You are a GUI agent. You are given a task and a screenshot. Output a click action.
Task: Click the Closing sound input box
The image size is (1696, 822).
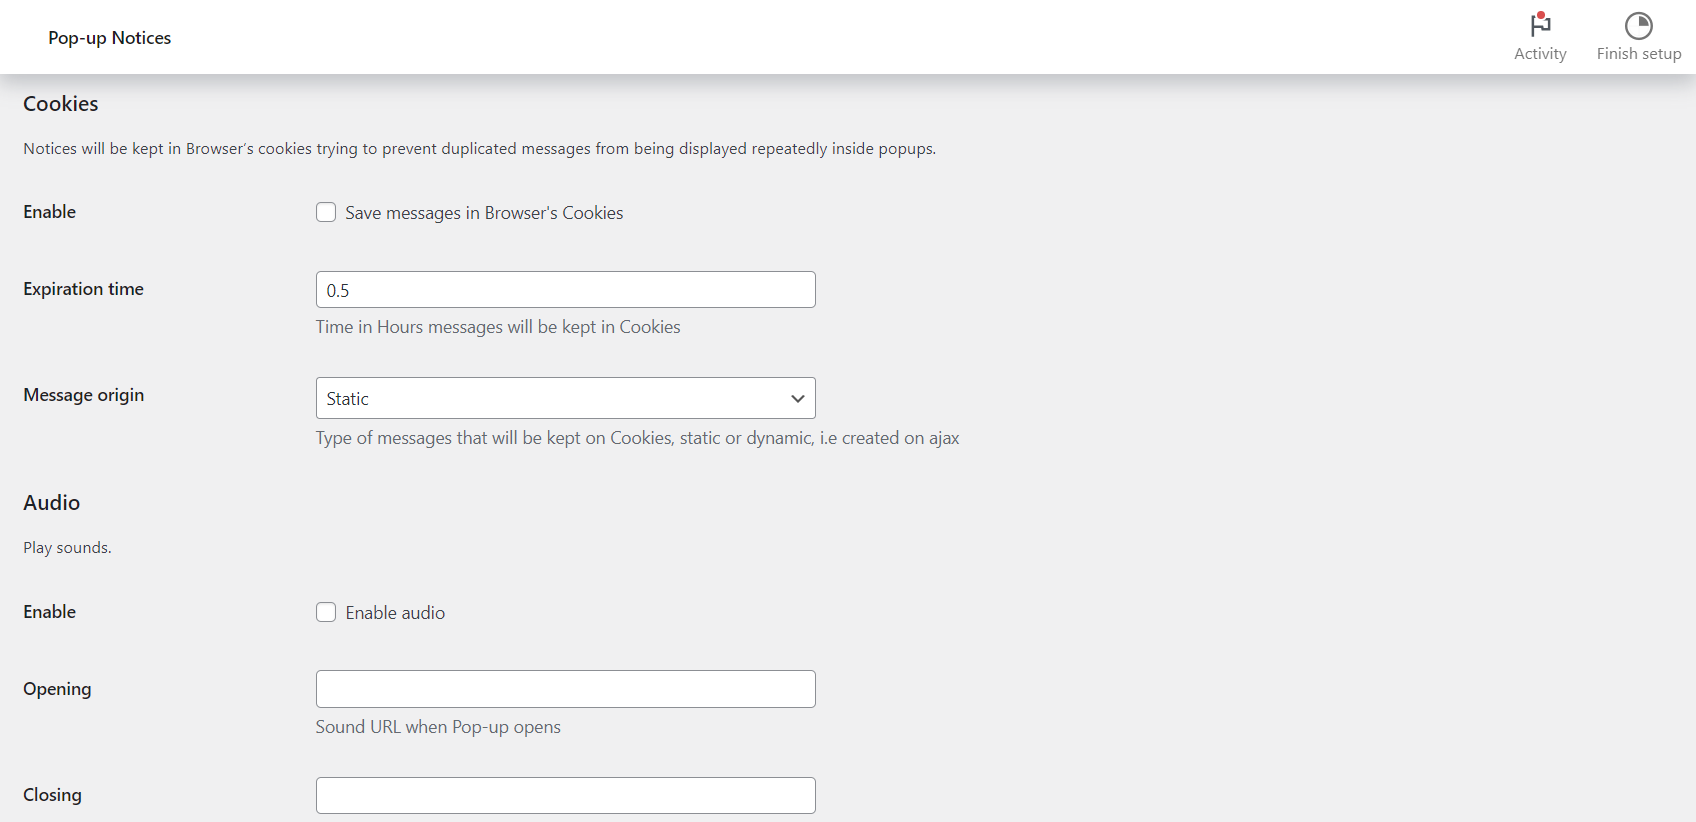[x=565, y=795]
